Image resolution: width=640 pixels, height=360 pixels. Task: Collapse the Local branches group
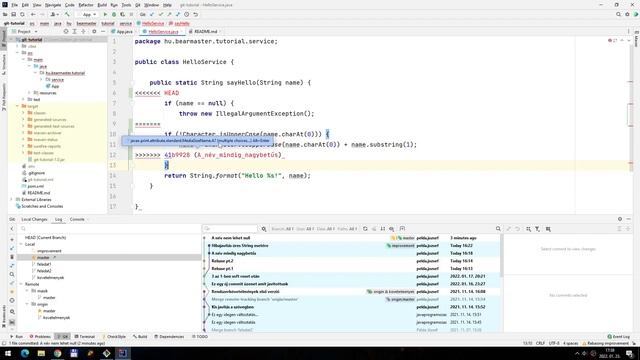coord(21,244)
